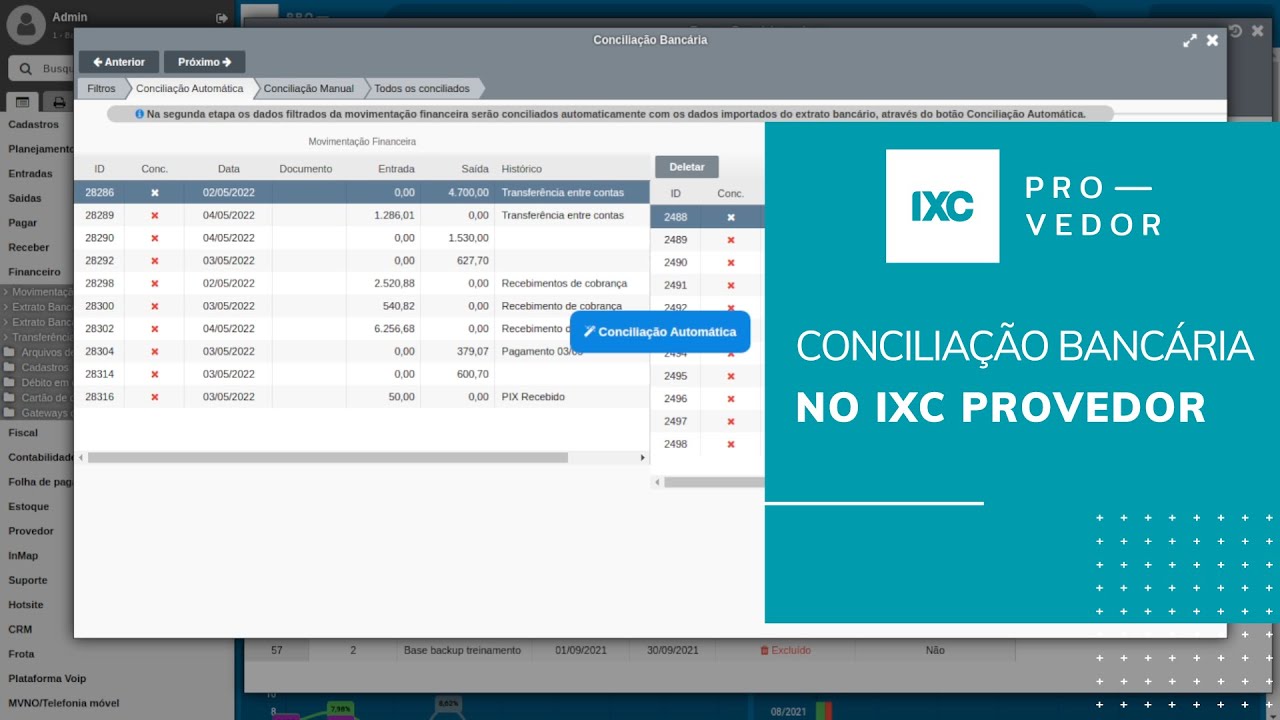Image resolution: width=1280 pixels, height=720 pixels.
Task: Sort by the Entrada column header
Action: tap(396, 169)
